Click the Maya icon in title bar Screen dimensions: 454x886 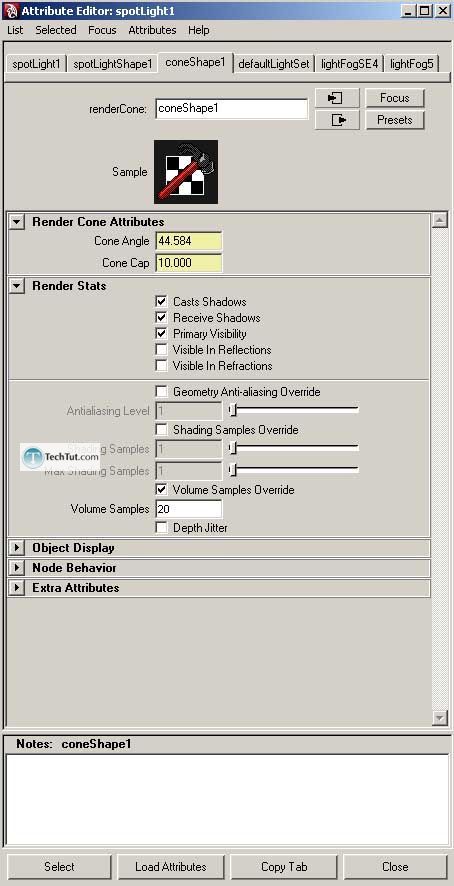point(11,10)
